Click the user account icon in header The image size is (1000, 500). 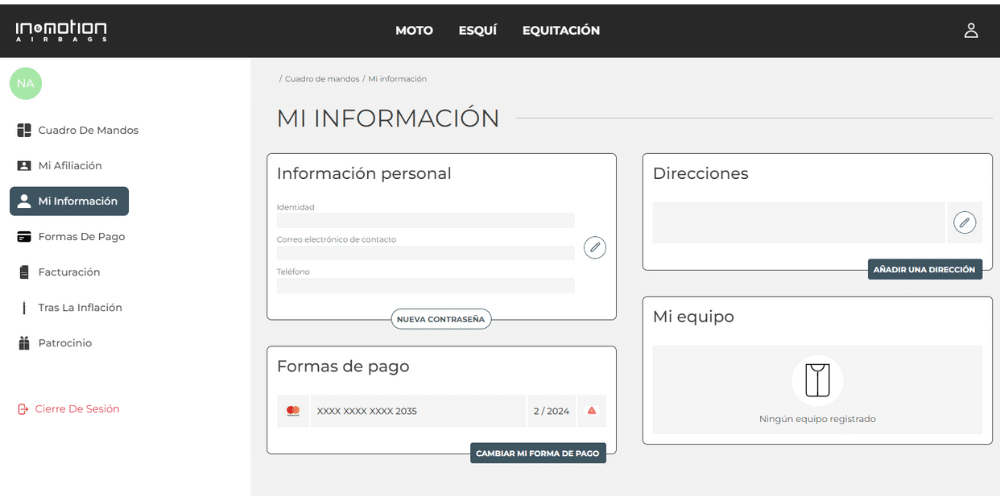tap(970, 30)
